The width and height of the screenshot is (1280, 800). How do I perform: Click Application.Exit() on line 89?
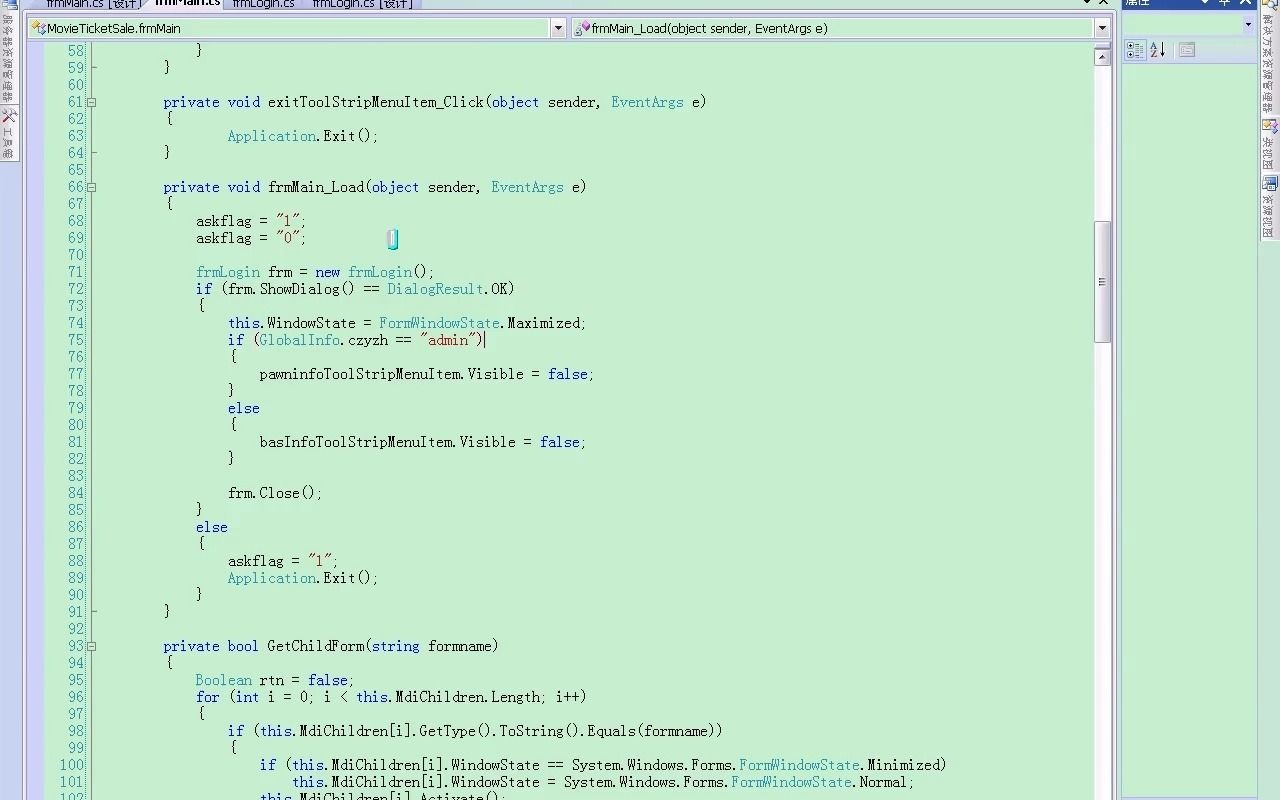click(x=303, y=578)
